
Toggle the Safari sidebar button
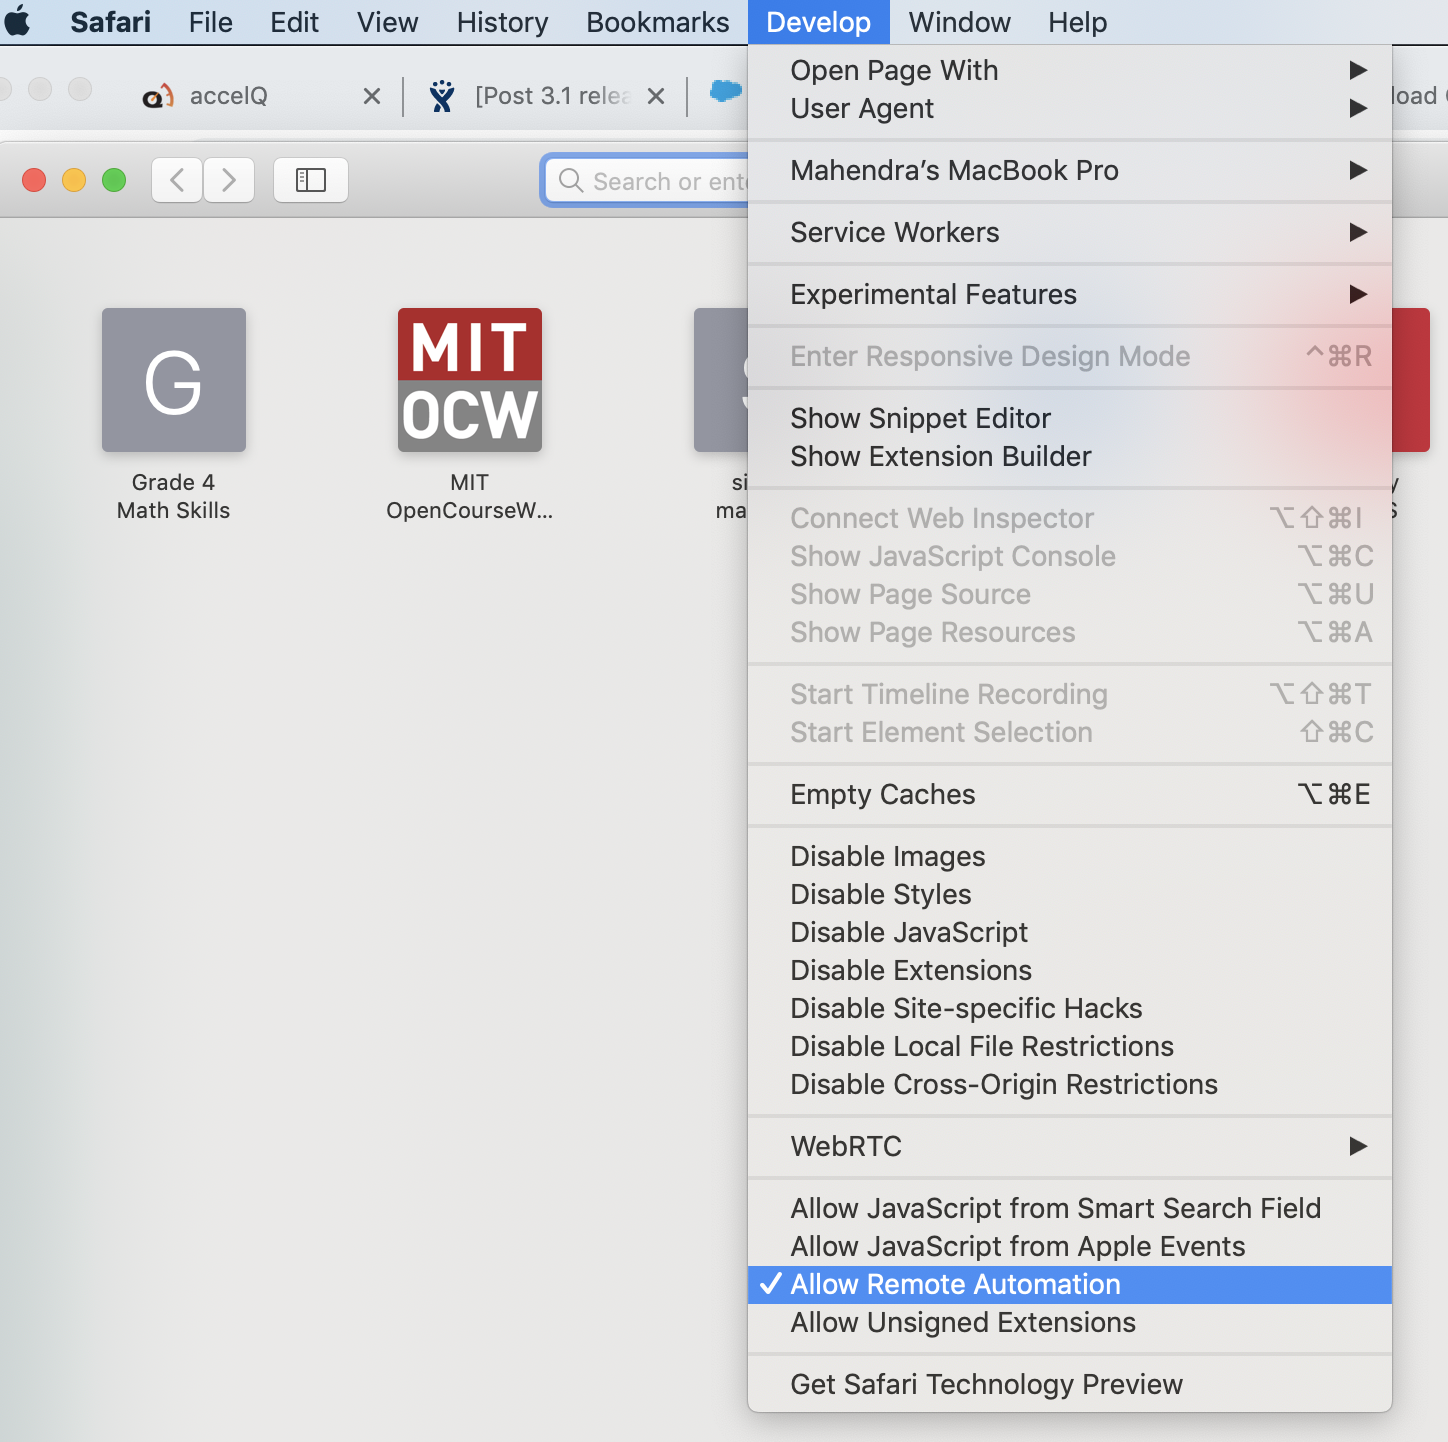[311, 180]
